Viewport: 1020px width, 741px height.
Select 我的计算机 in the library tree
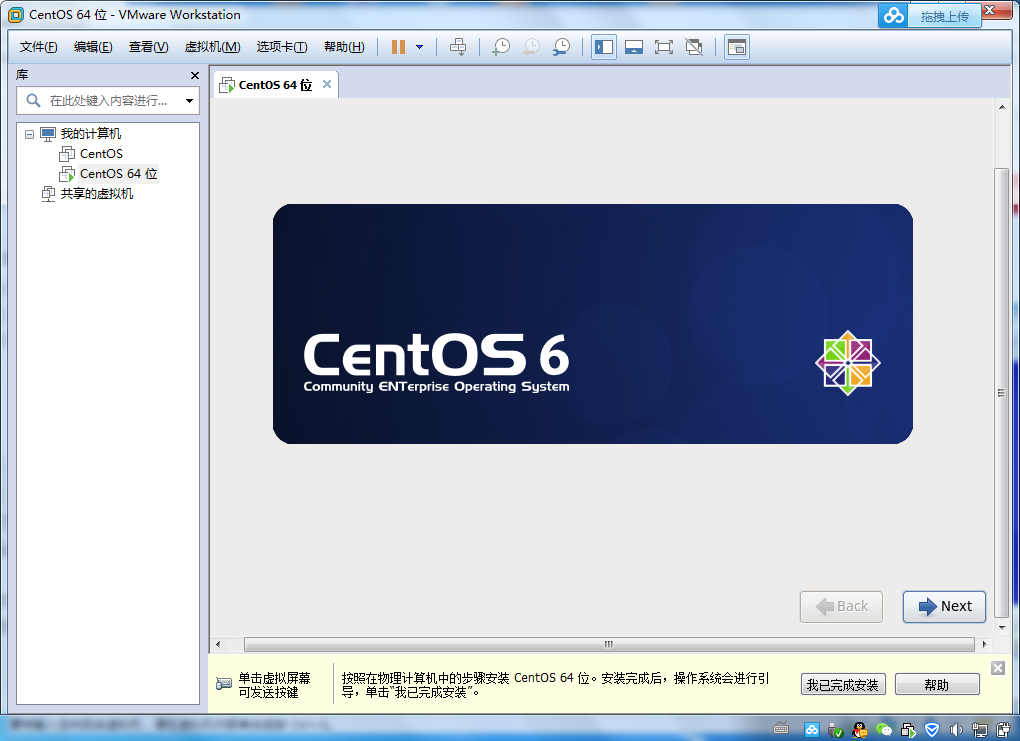click(90, 134)
